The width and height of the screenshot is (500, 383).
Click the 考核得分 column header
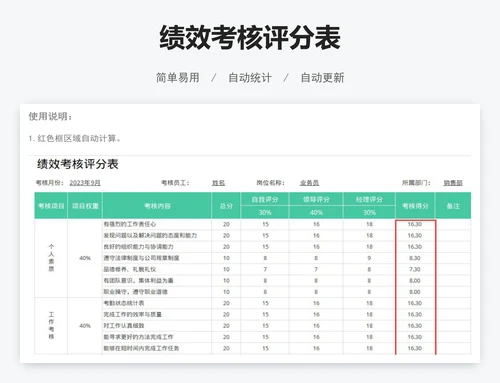click(415, 206)
